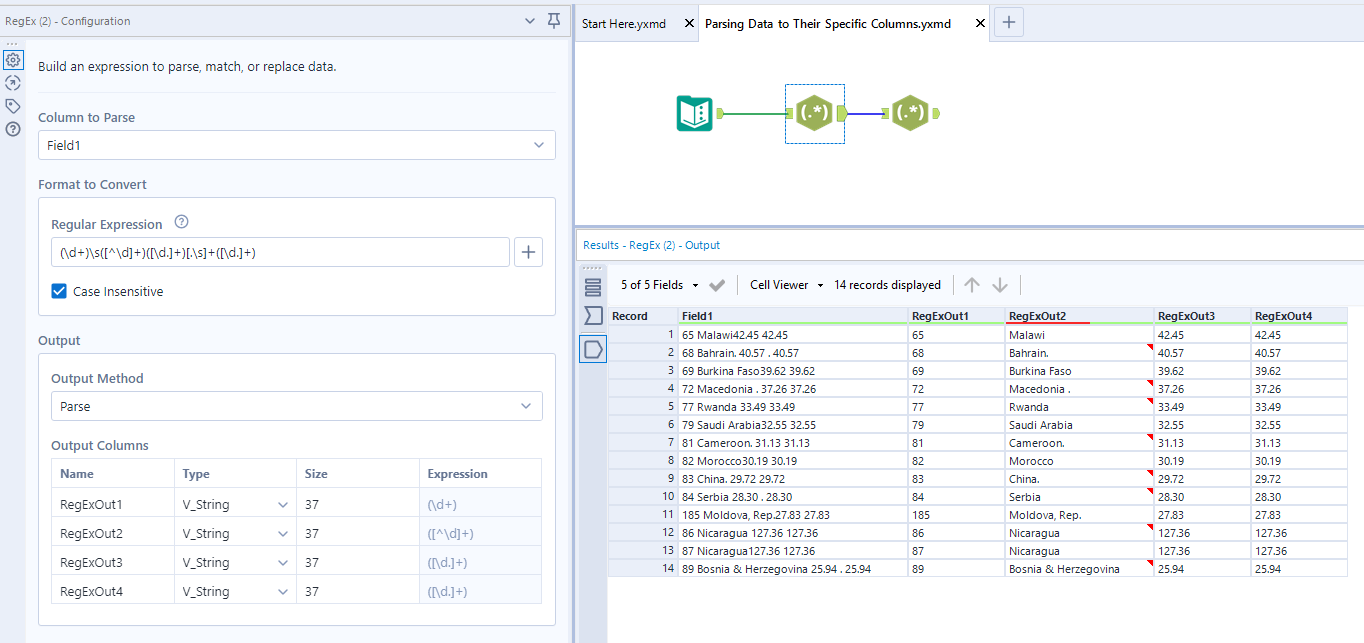This screenshot has height=643, width=1364.
Task: Add a new workflow tab
Action: coord(1008,23)
